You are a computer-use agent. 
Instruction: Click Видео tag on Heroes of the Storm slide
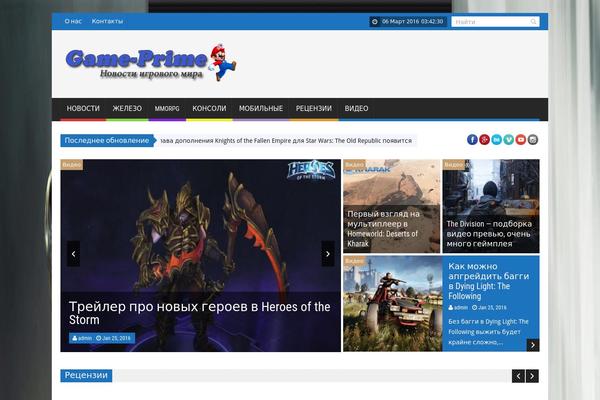pyautogui.click(x=72, y=165)
